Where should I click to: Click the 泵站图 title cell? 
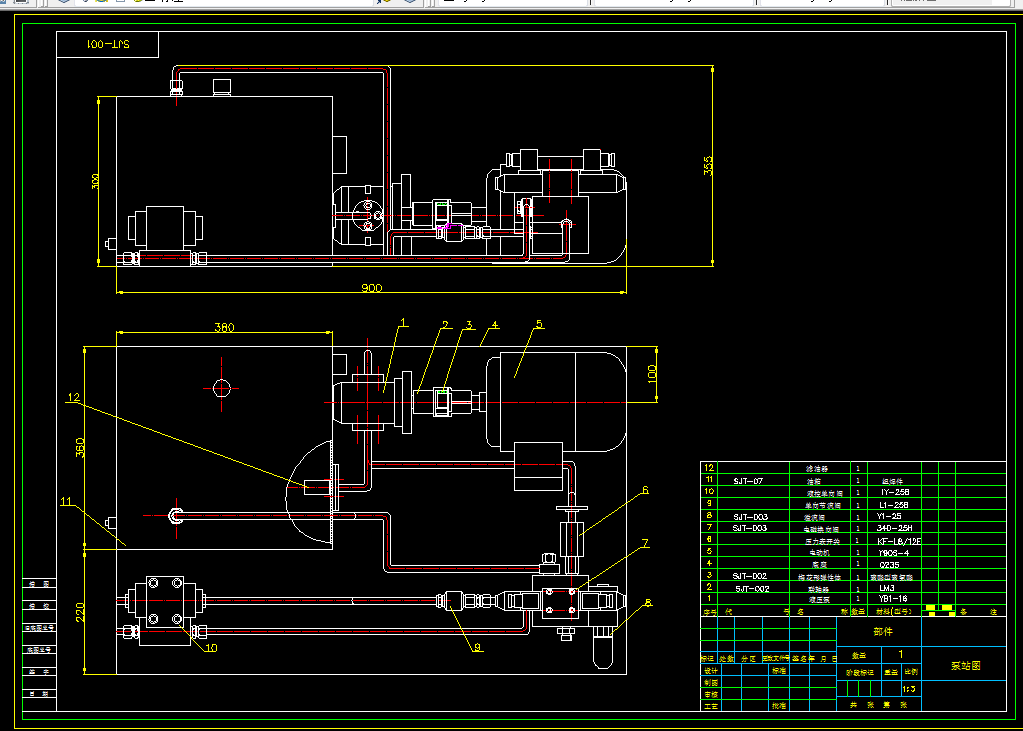(x=965, y=666)
